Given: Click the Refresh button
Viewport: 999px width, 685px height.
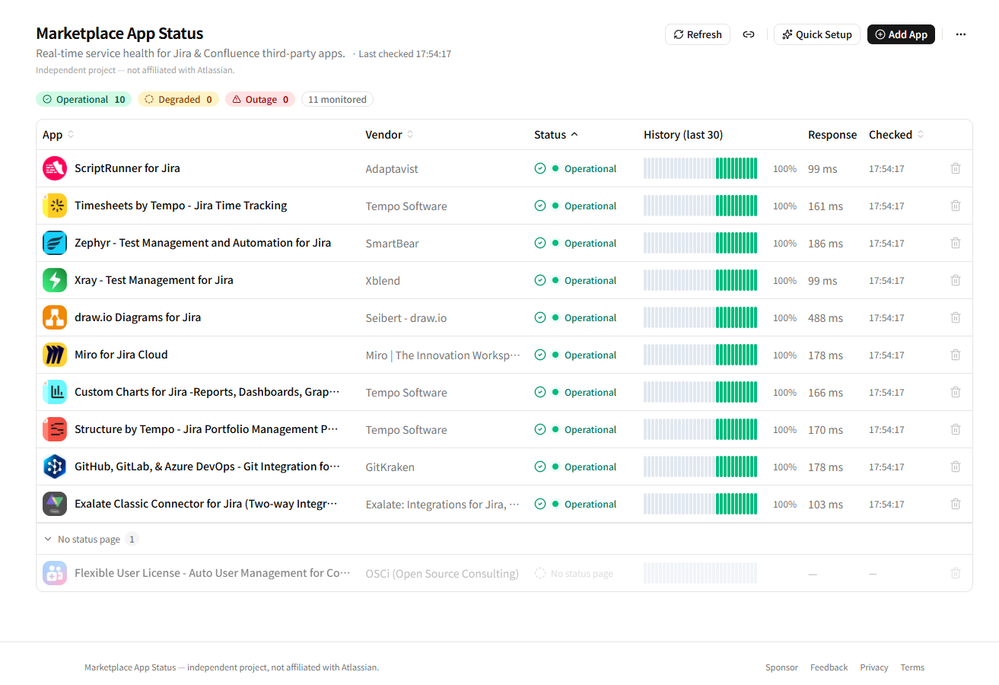Looking at the screenshot, I should [x=697, y=34].
